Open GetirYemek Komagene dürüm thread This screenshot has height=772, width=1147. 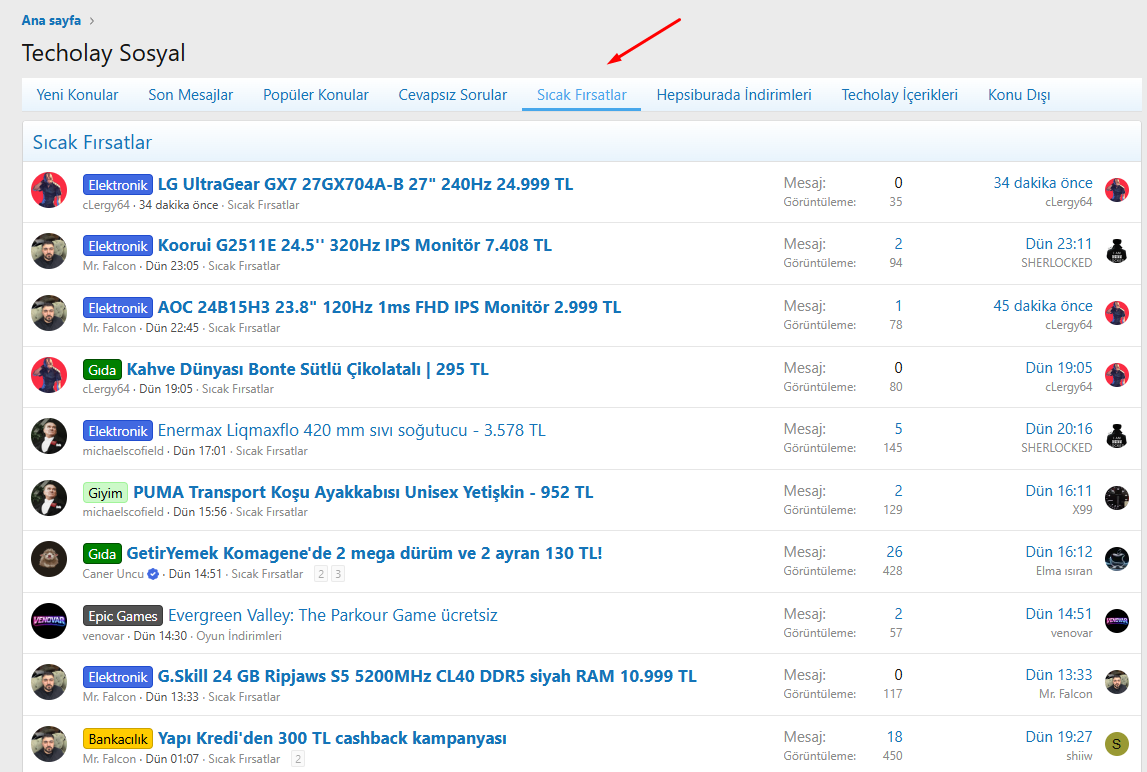click(364, 553)
